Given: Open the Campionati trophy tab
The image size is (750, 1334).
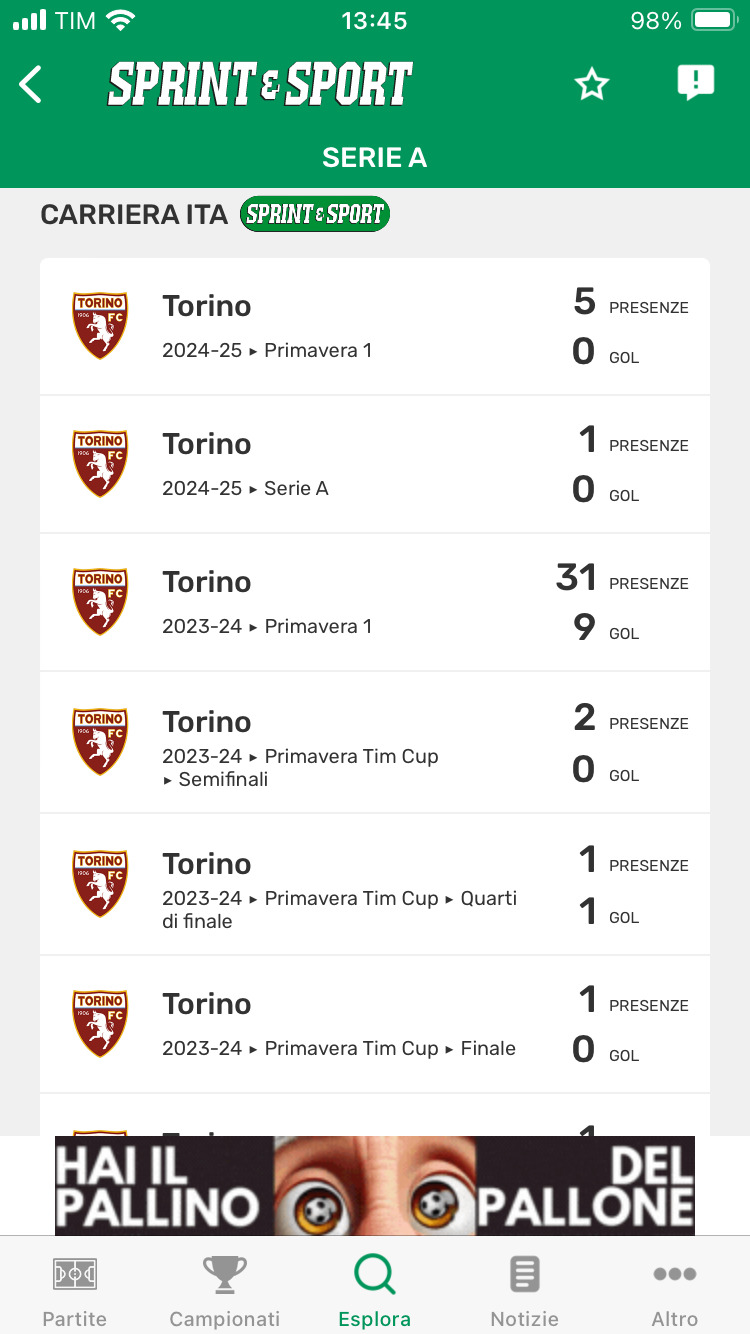Looking at the screenshot, I should 225,1292.
